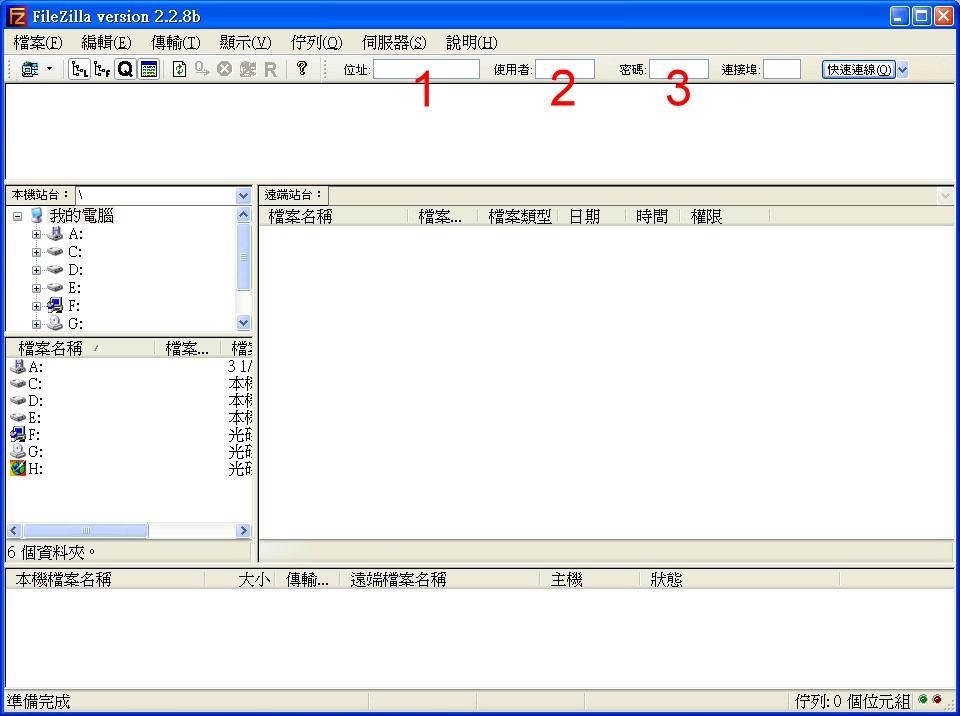The width and height of the screenshot is (960, 716).
Task: Click the FileZilla logo in the title bar
Action: (17, 16)
